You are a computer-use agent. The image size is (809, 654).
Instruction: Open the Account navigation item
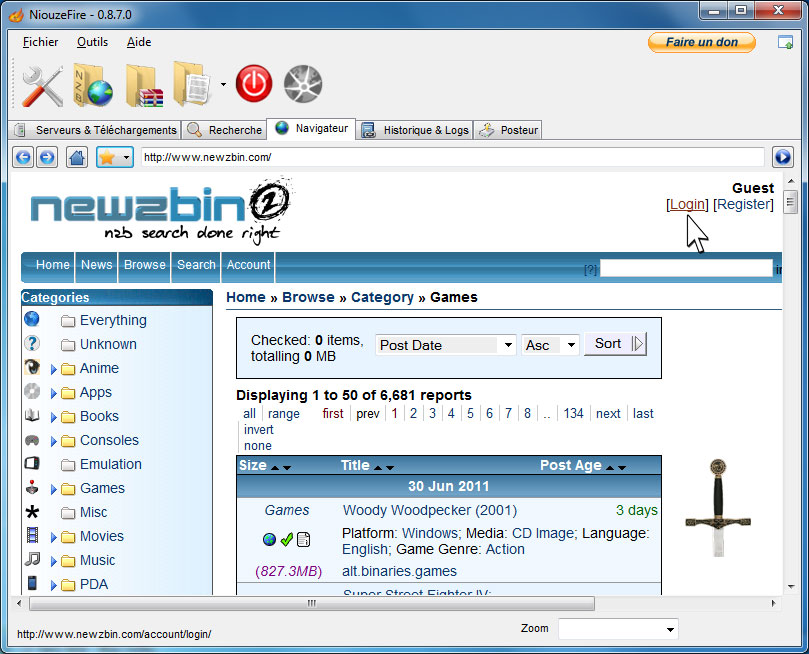pos(248,265)
